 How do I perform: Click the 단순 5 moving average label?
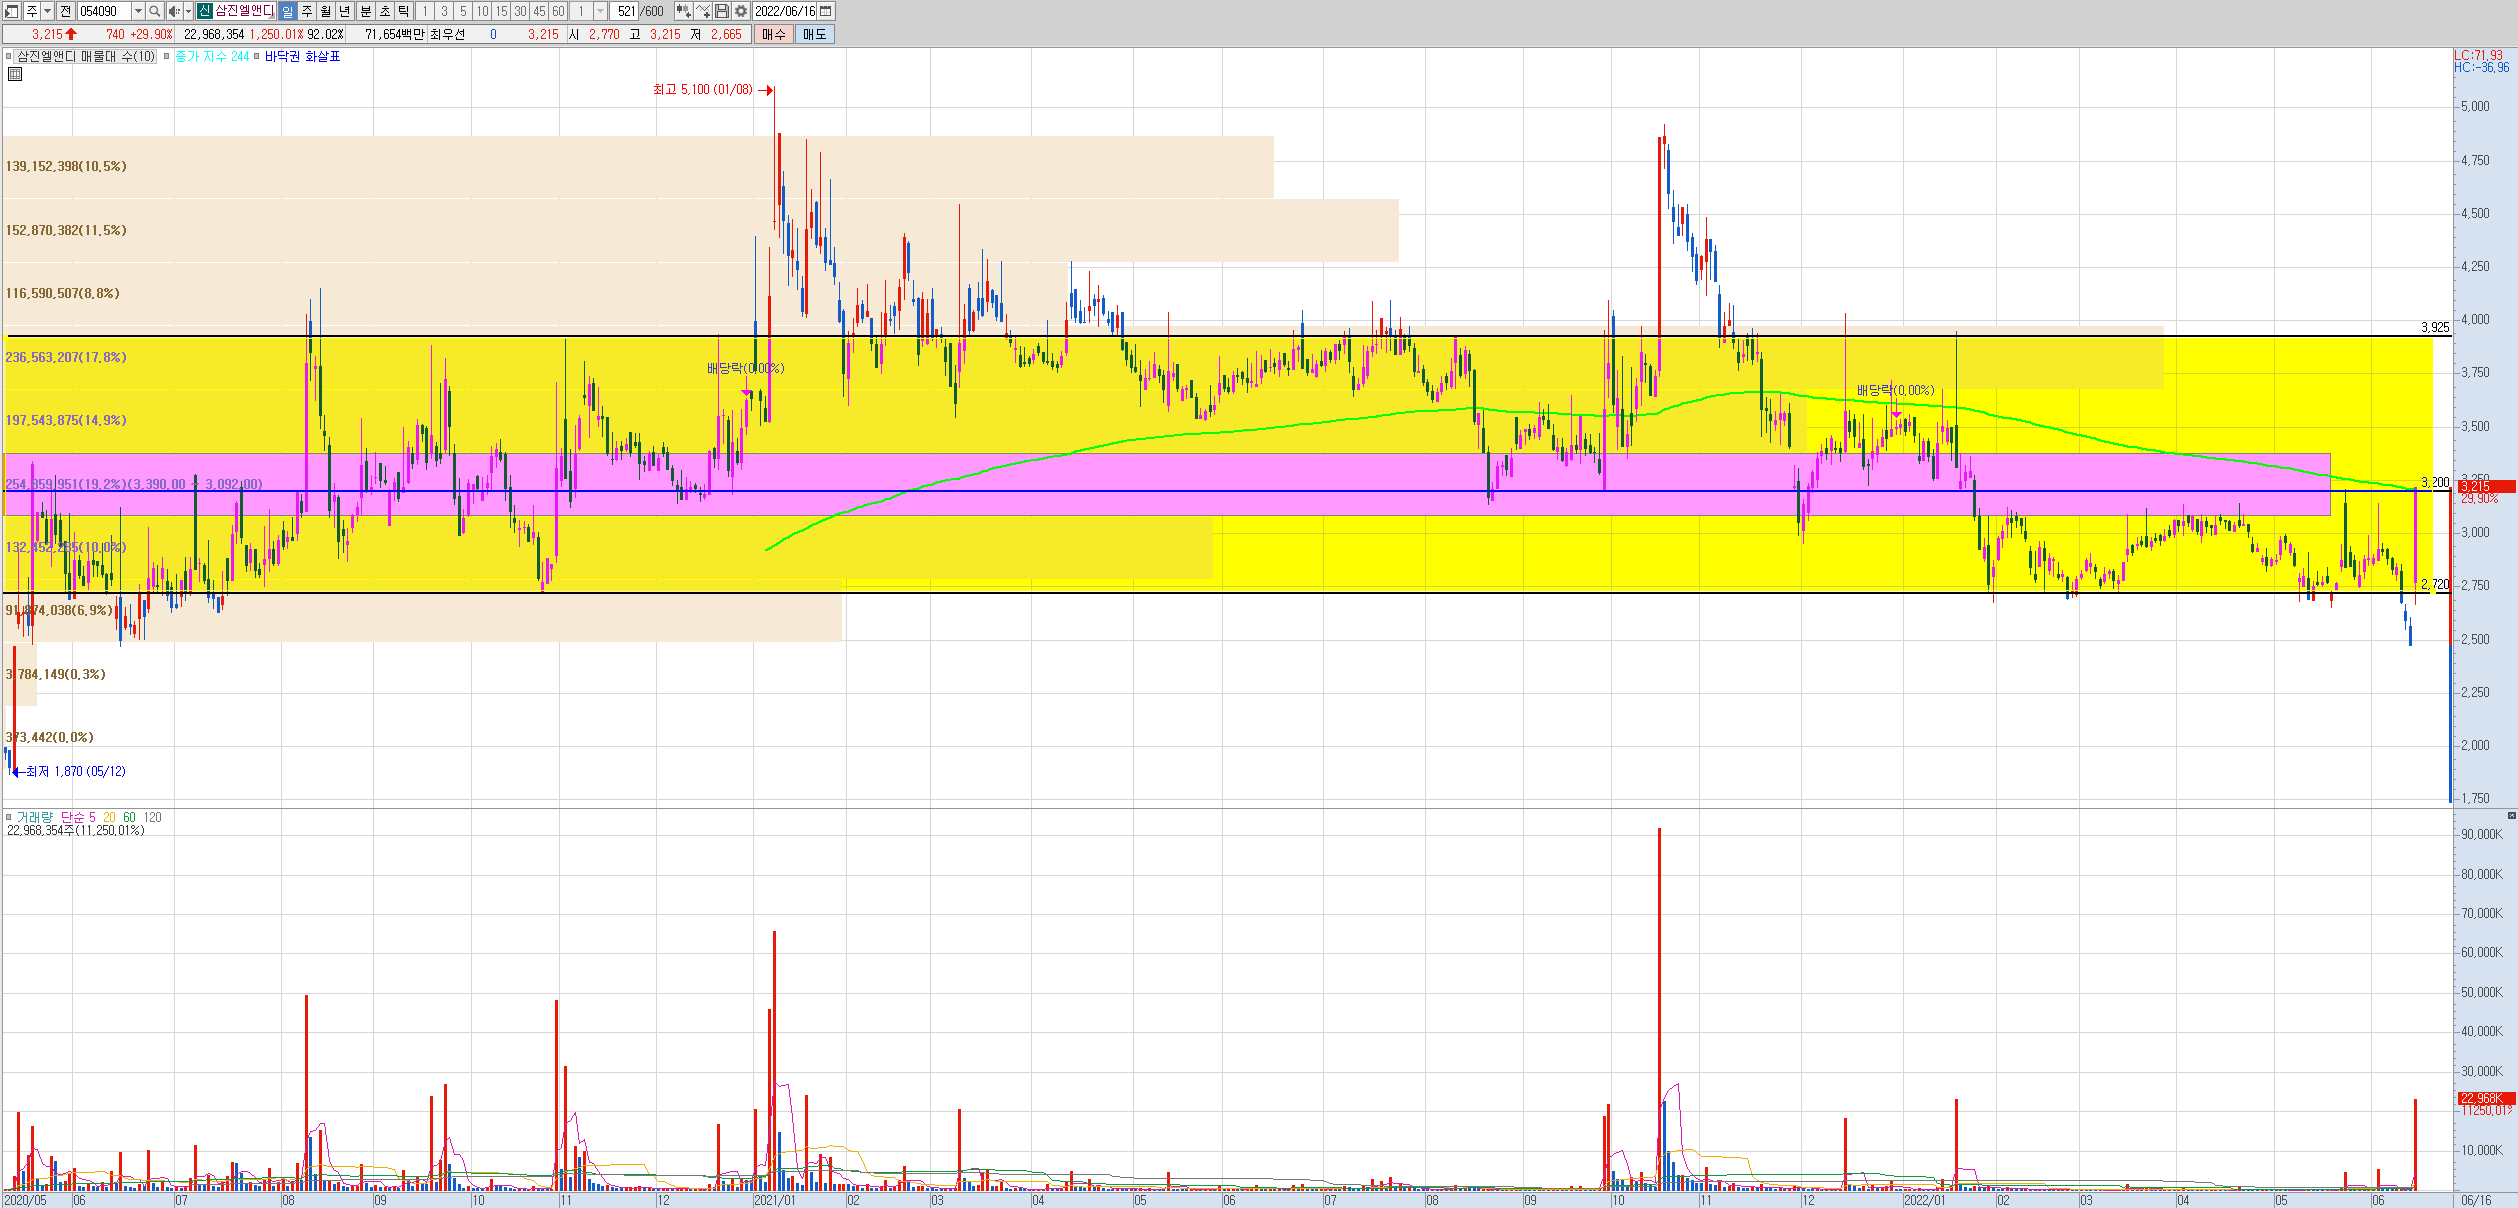pyautogui.click(x=78, y=817)
